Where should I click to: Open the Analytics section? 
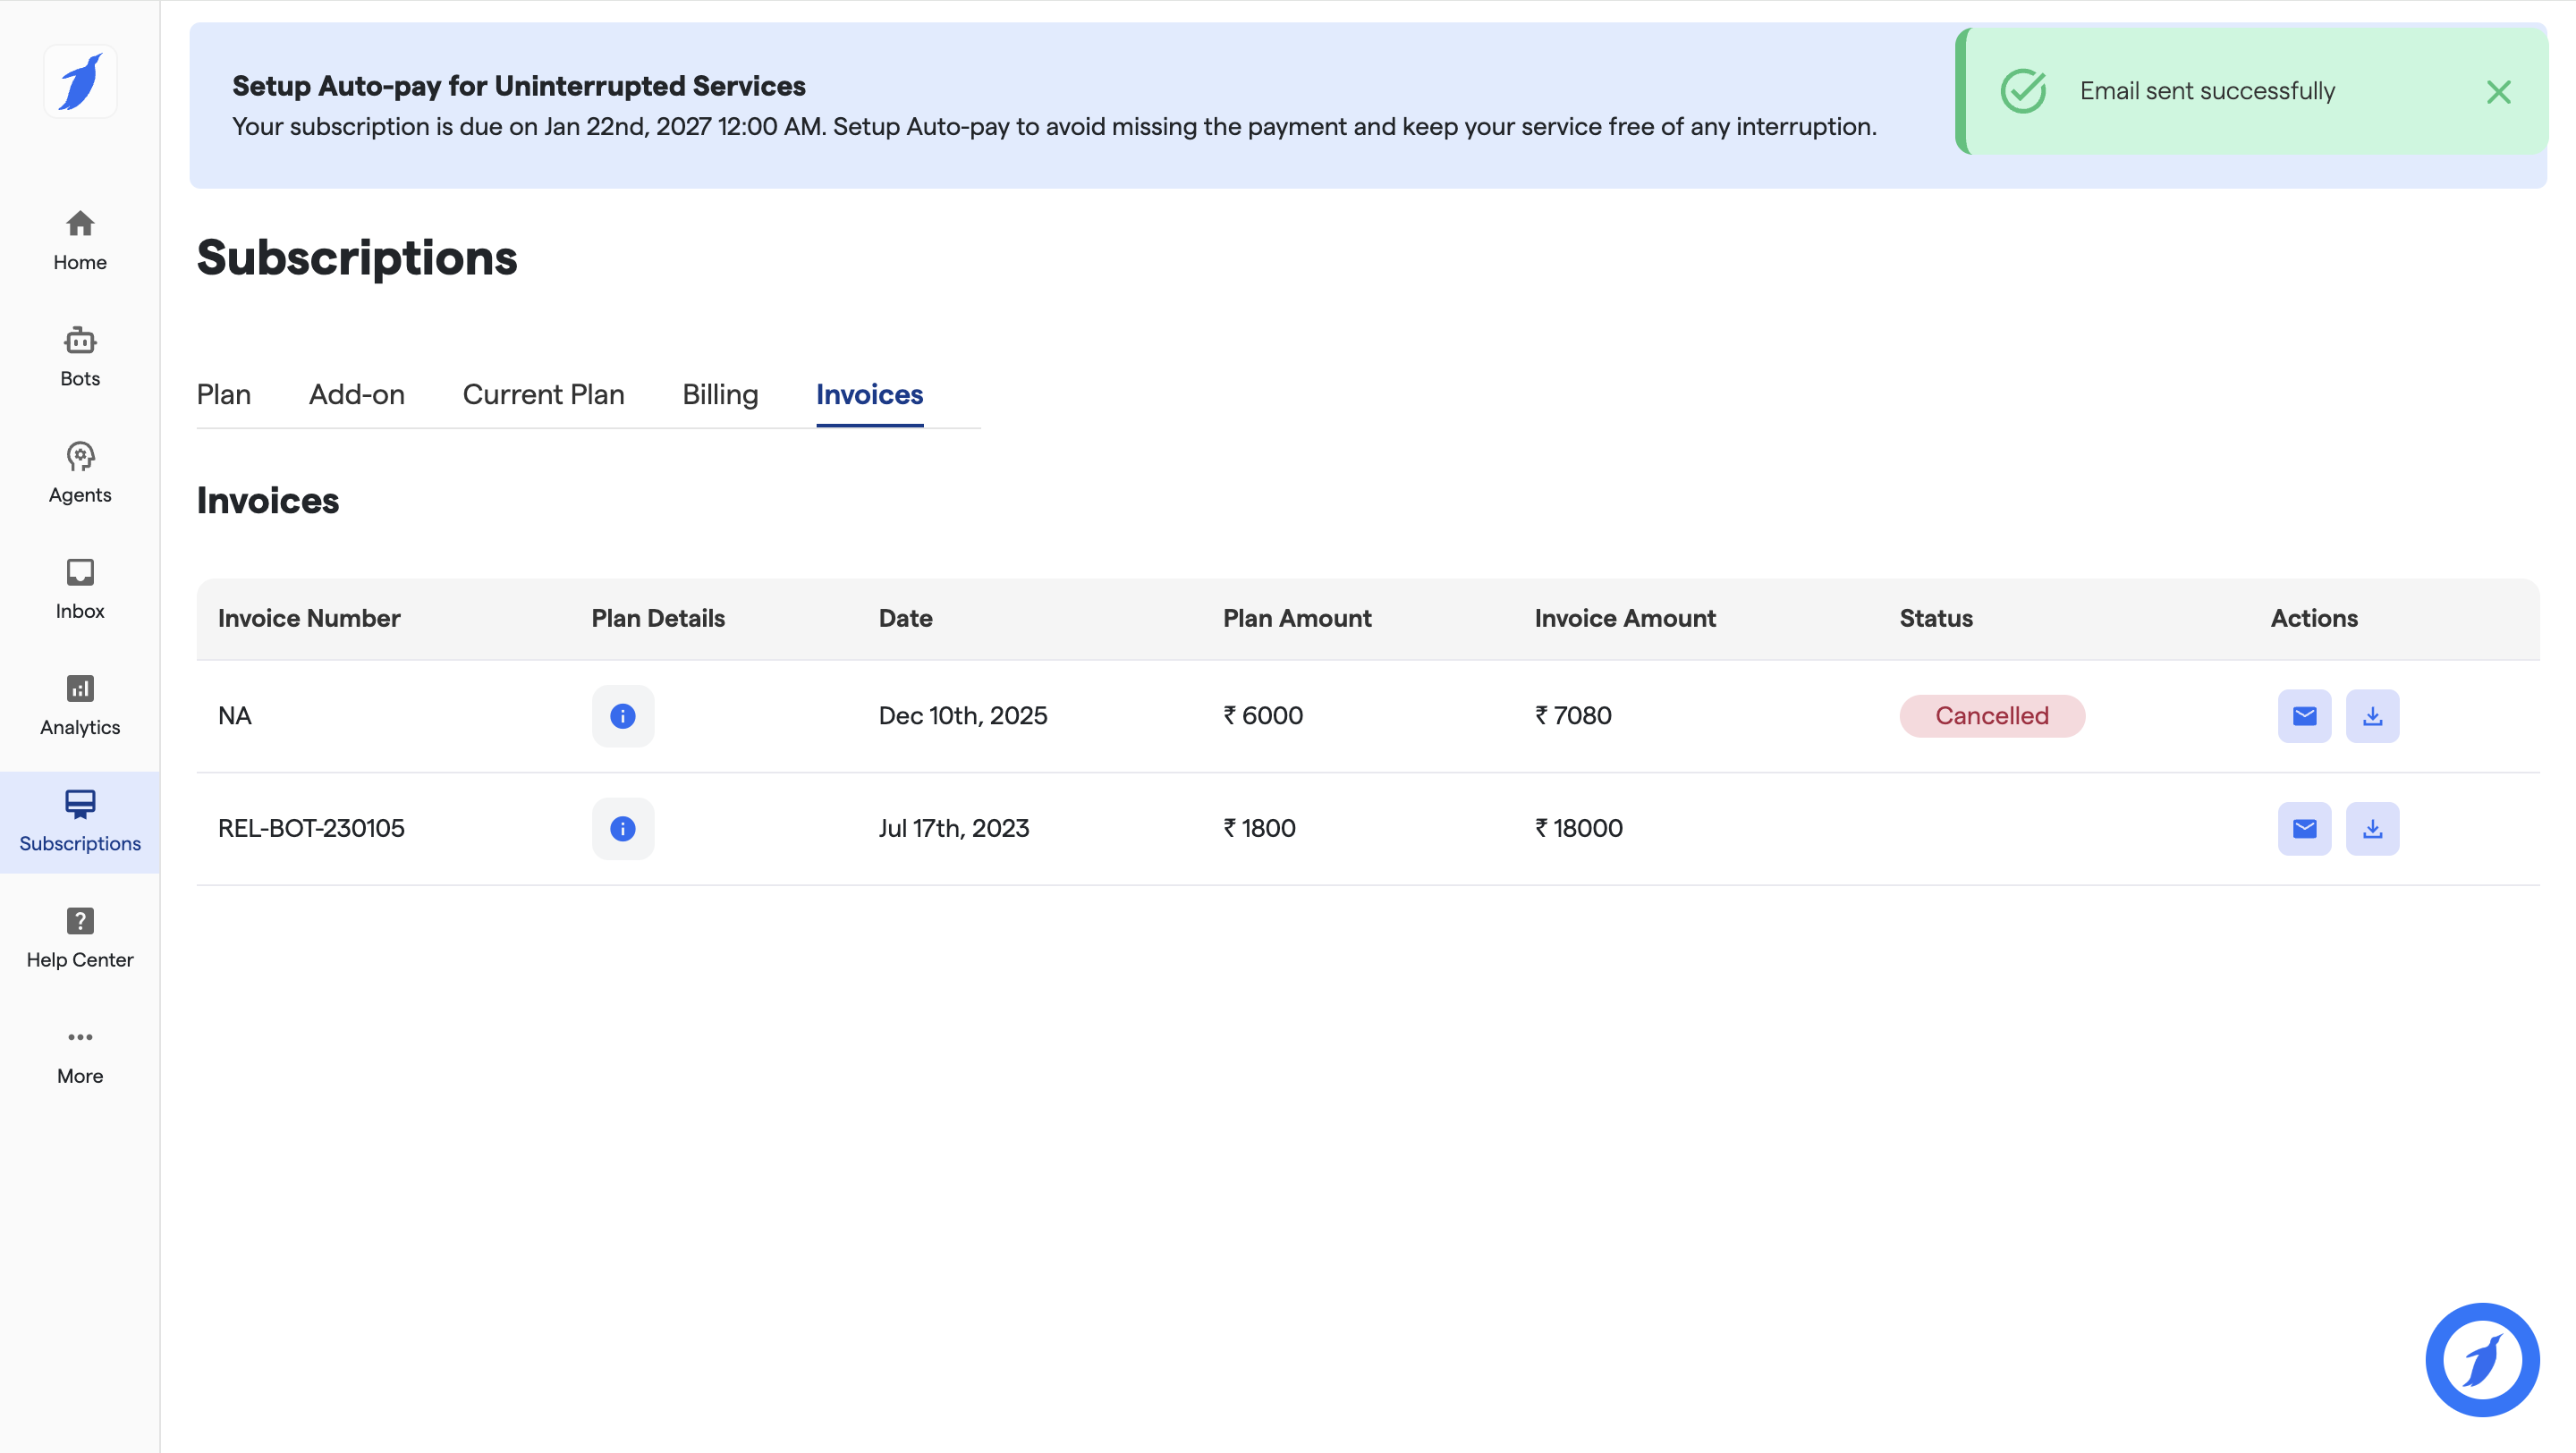[80, 705]
